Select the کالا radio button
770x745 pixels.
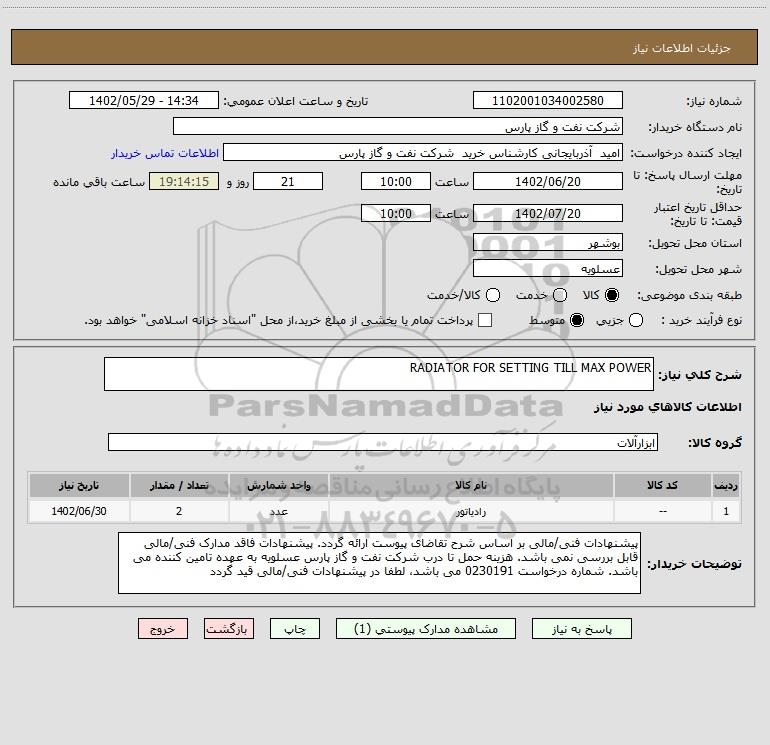click(x=612, y=295)
